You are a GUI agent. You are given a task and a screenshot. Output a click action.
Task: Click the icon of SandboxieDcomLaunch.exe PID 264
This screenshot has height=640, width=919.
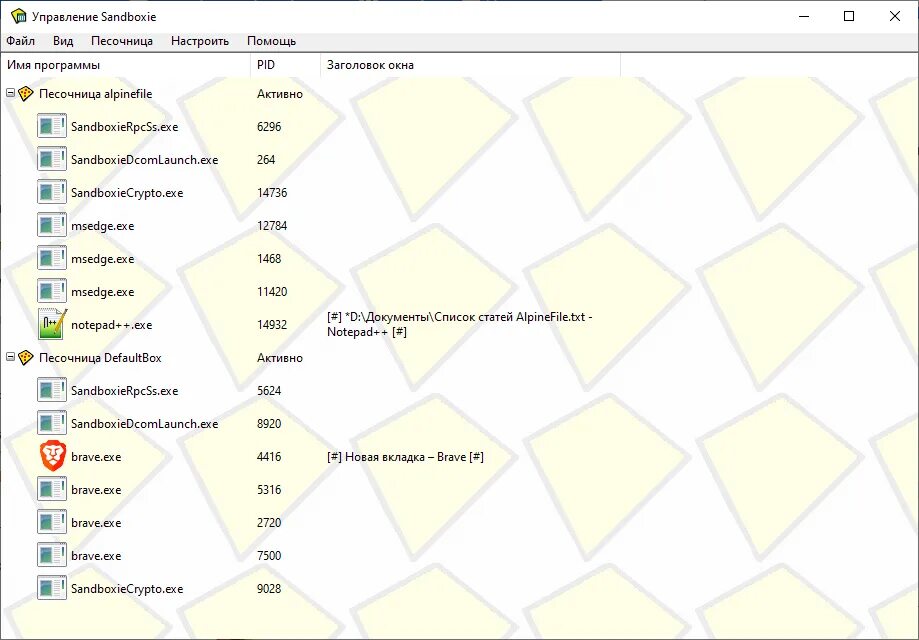tap(52, 159)
